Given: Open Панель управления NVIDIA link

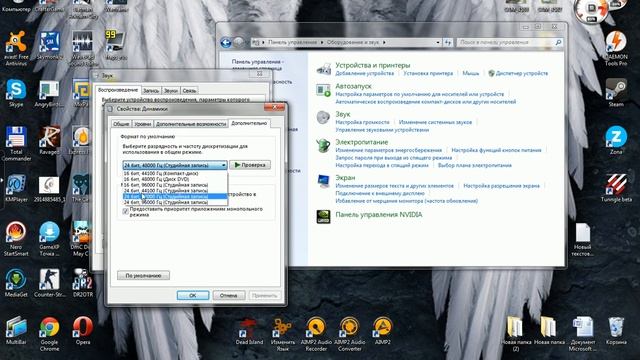Looking at the screenshot, I should [x=379, y=215].
